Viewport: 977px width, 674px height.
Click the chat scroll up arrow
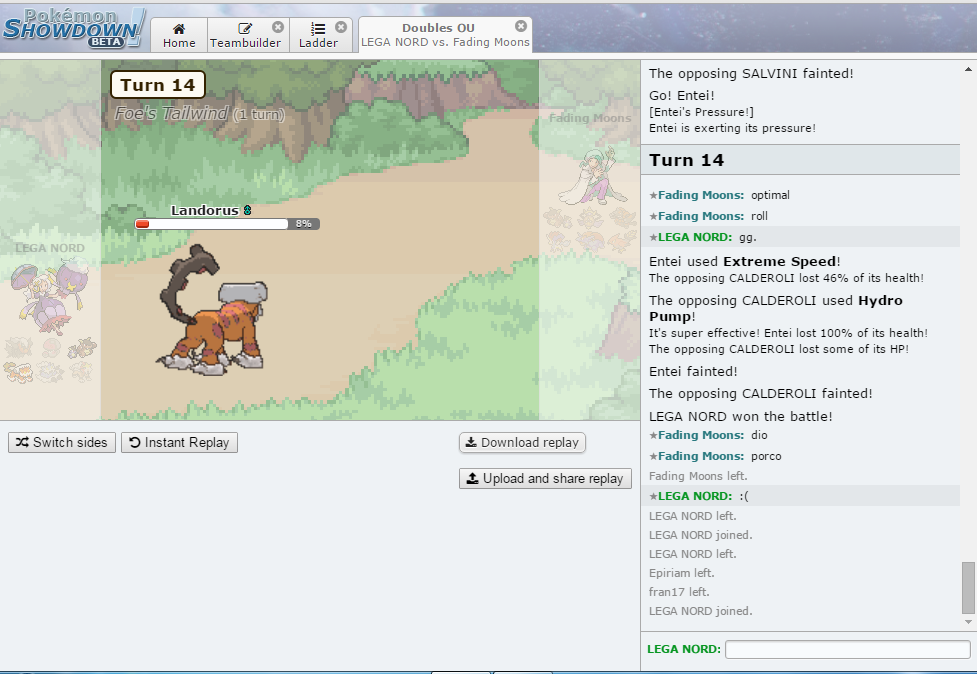pos(968,69)
